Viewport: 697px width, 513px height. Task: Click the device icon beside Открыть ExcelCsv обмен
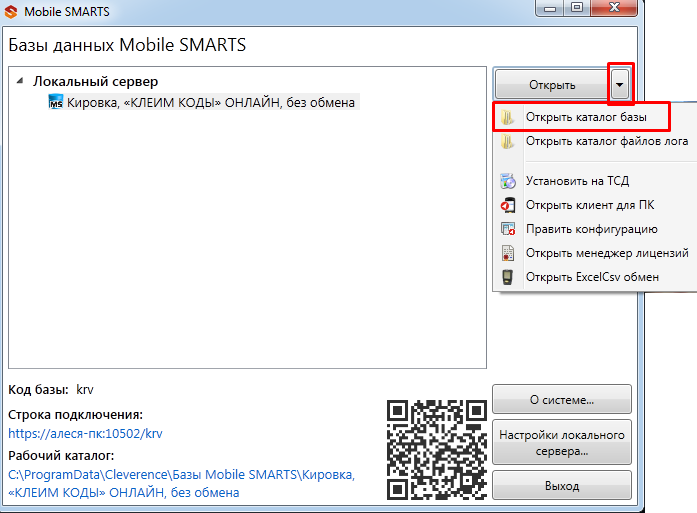point(507,277)
